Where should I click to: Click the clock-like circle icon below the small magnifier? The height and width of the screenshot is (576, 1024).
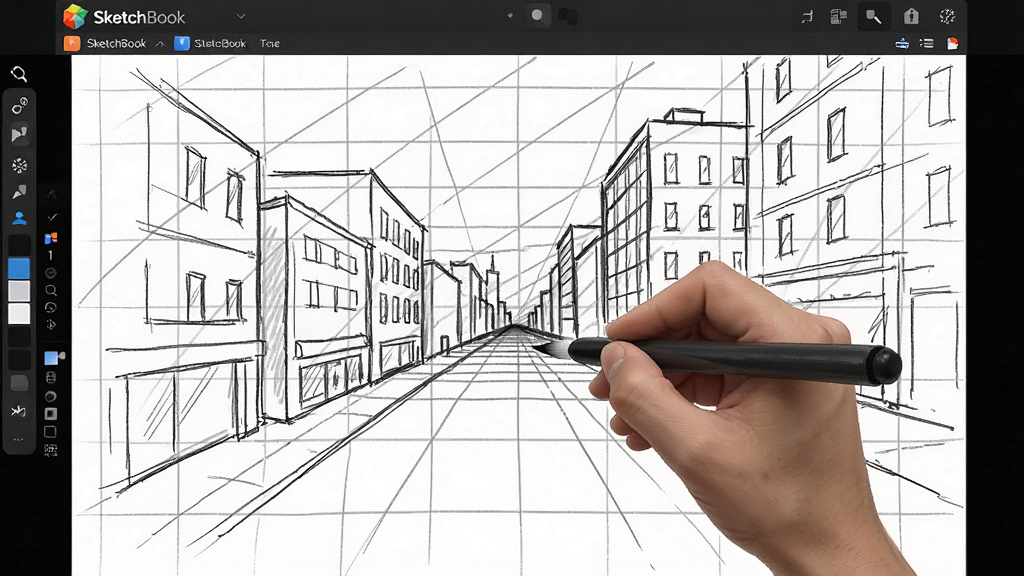pyautogui.click(x=51, y=307)
